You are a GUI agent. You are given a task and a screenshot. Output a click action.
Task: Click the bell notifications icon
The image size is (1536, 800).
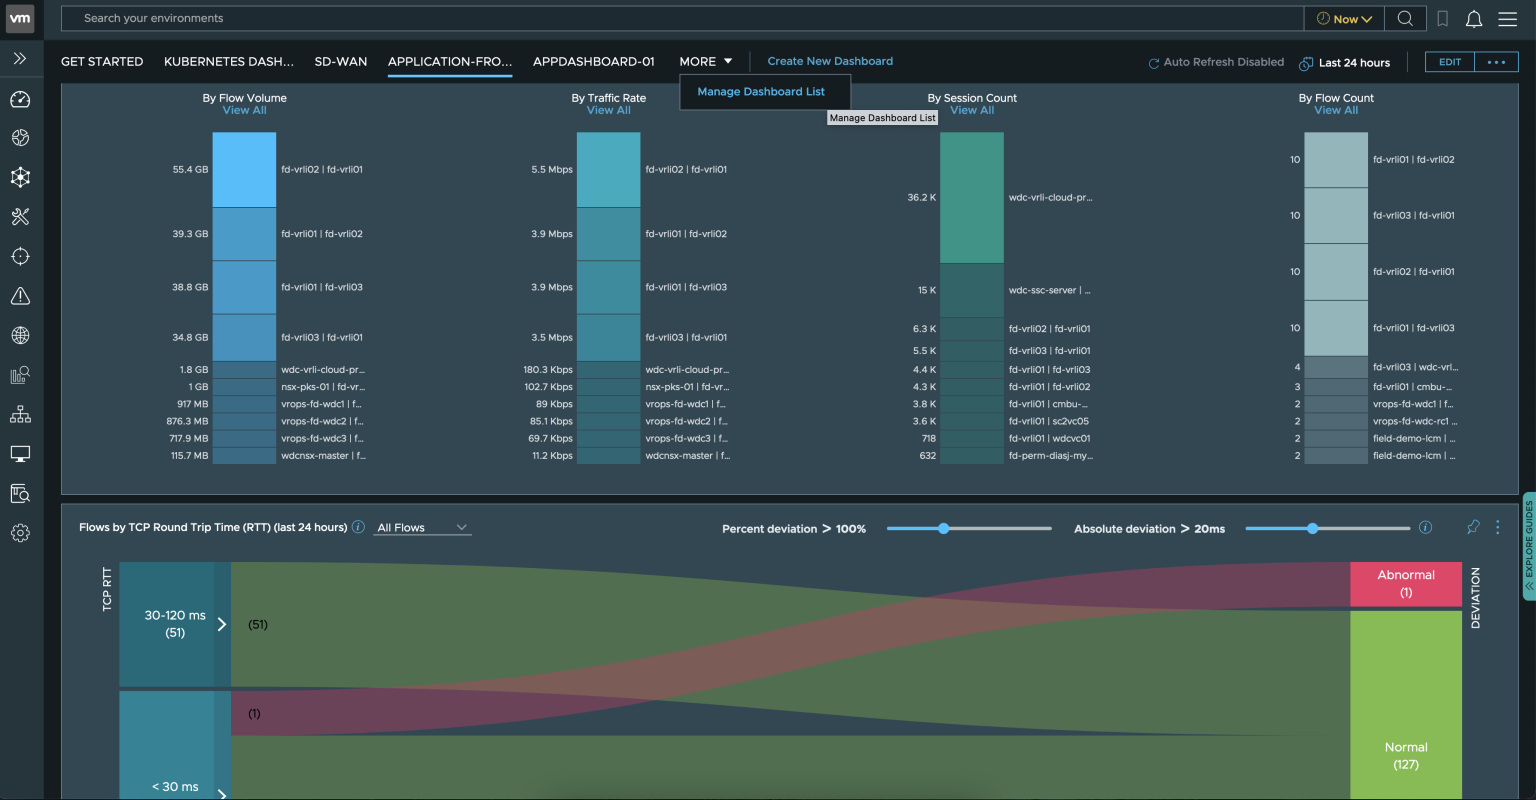point(1473,19)
